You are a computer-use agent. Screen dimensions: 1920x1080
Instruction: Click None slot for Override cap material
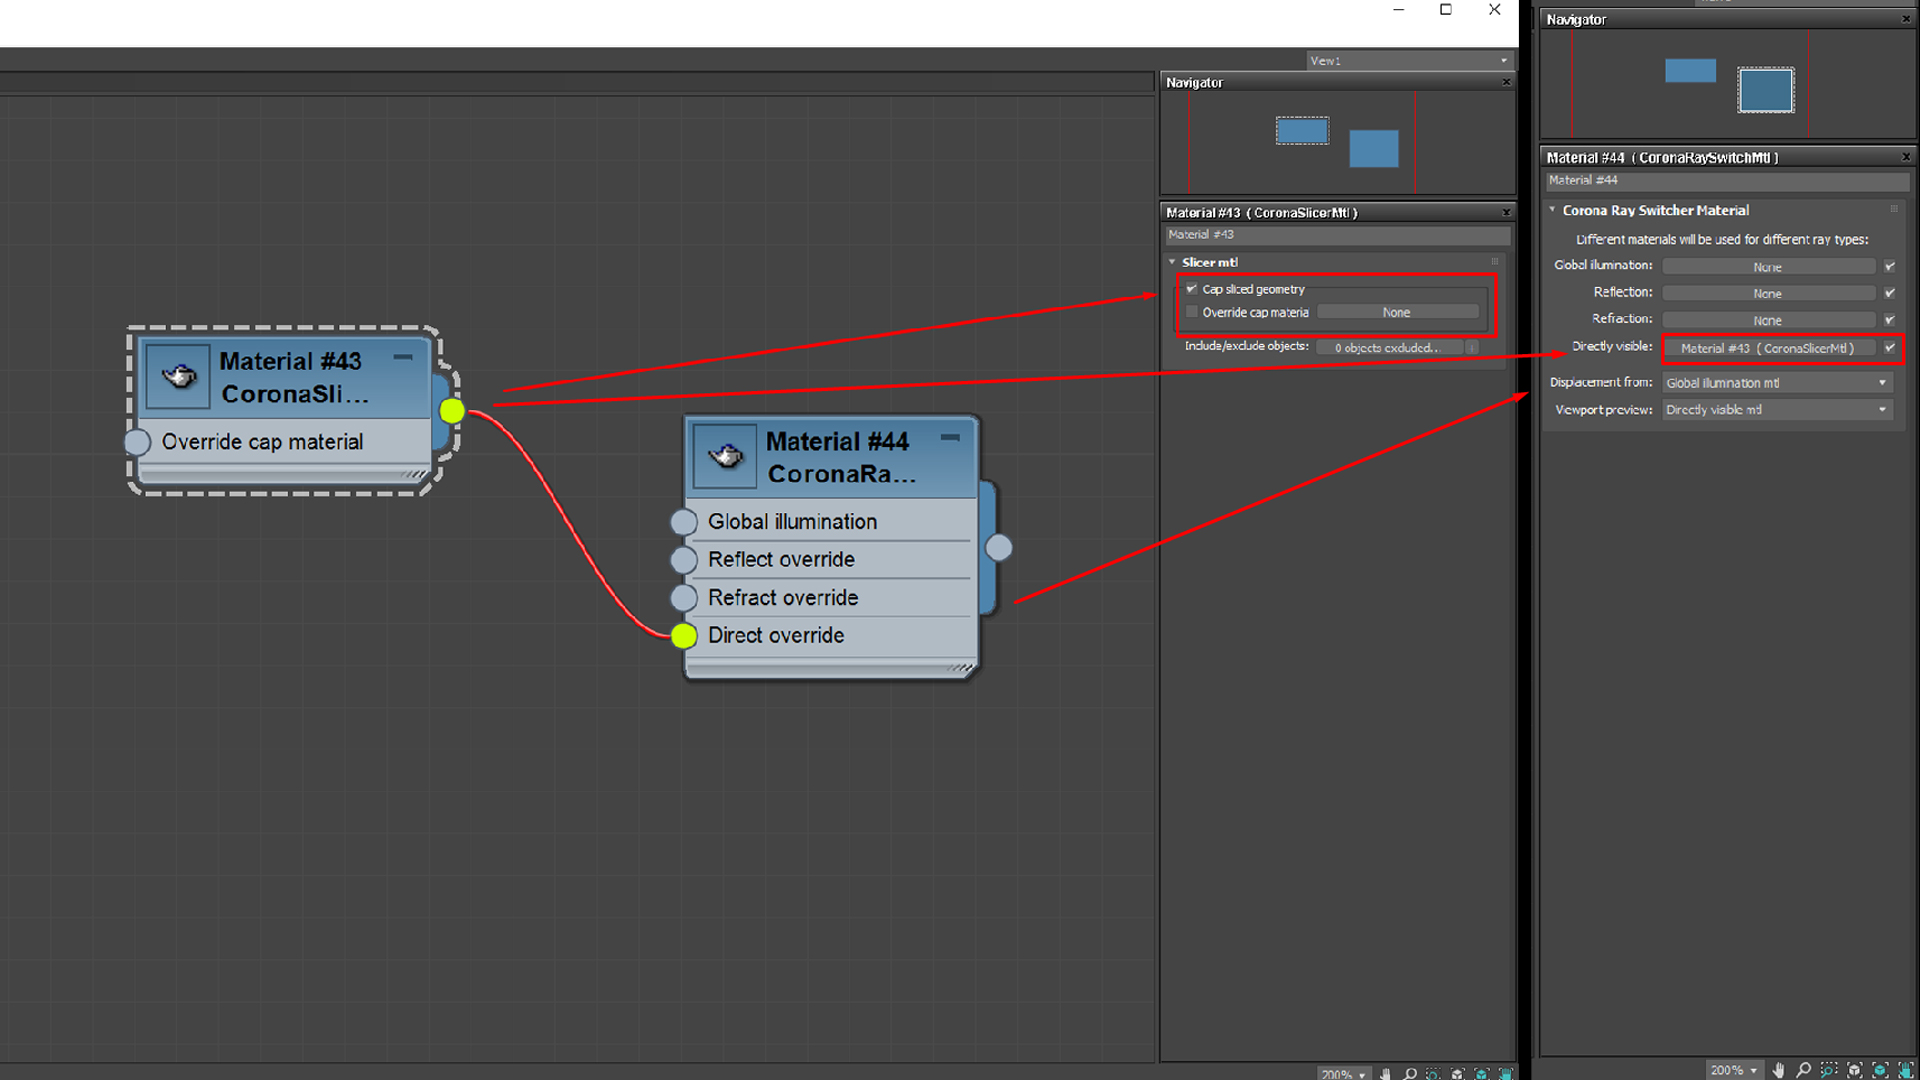[x=1397, y=313]
